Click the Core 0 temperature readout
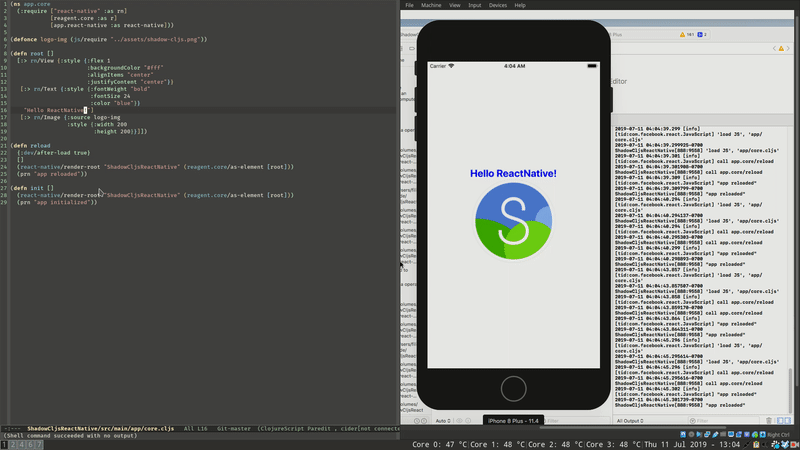 pyautogui.click(x=440, y=444)
